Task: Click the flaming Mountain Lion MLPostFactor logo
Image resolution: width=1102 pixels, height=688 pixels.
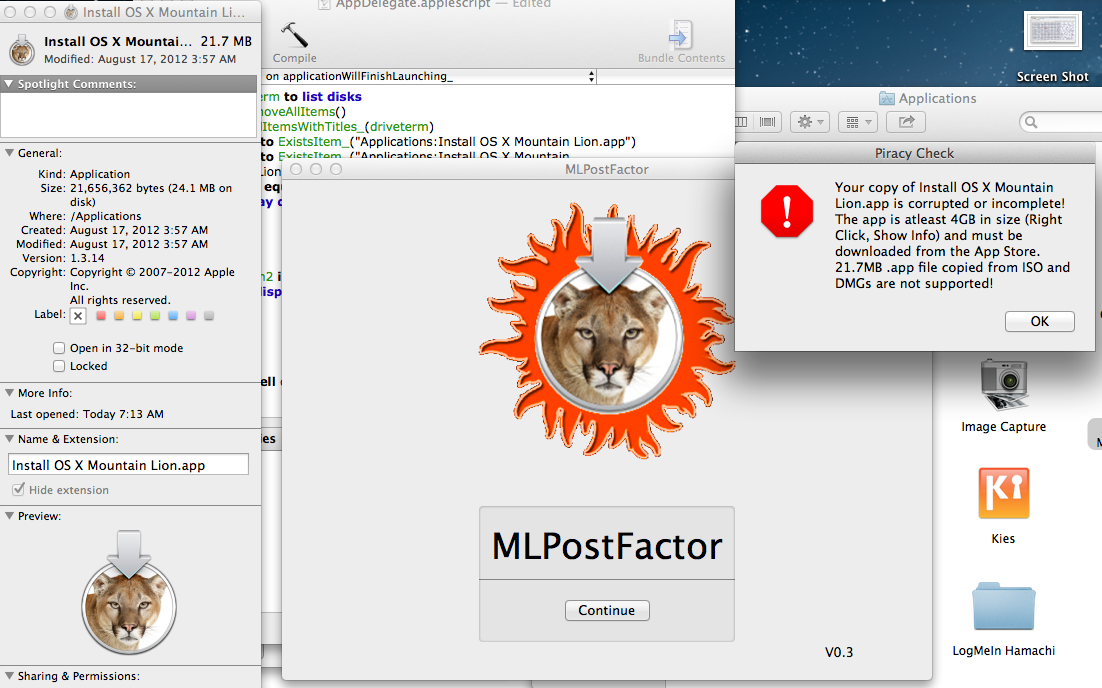Action: tap(607, 330)
